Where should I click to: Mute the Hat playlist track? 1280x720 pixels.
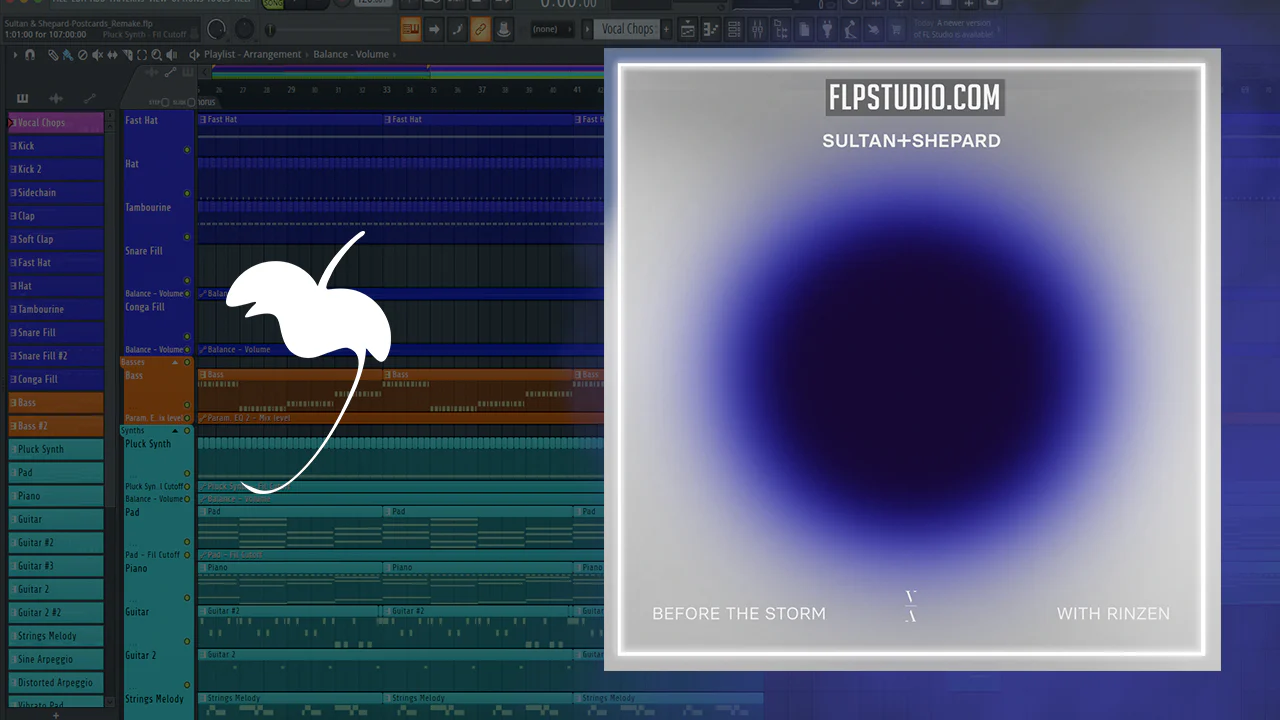coord(187,193)
